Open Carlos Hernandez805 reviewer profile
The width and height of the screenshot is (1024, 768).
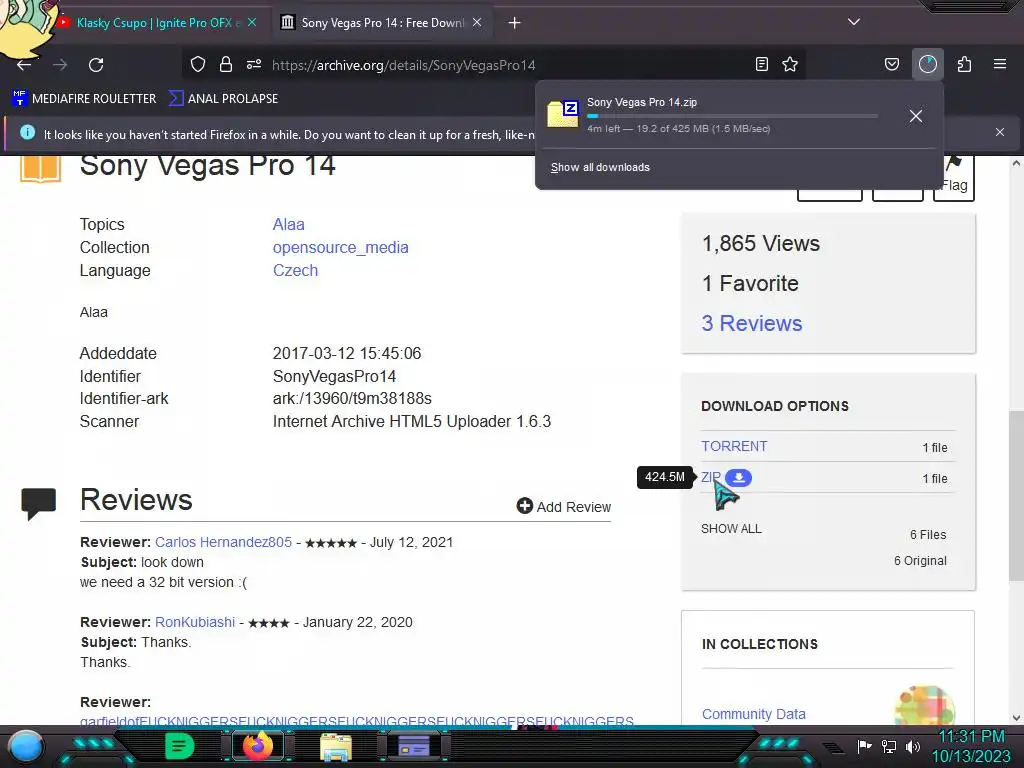223,542
